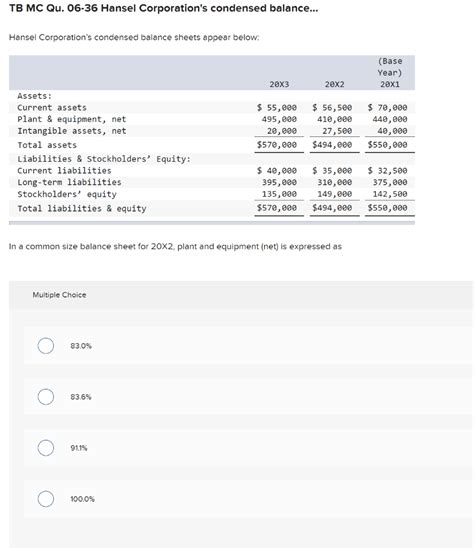The image size is (474, 550).
Task: Click the 20X3 column header
Action: pyautogui.click(x=279, y=84)
